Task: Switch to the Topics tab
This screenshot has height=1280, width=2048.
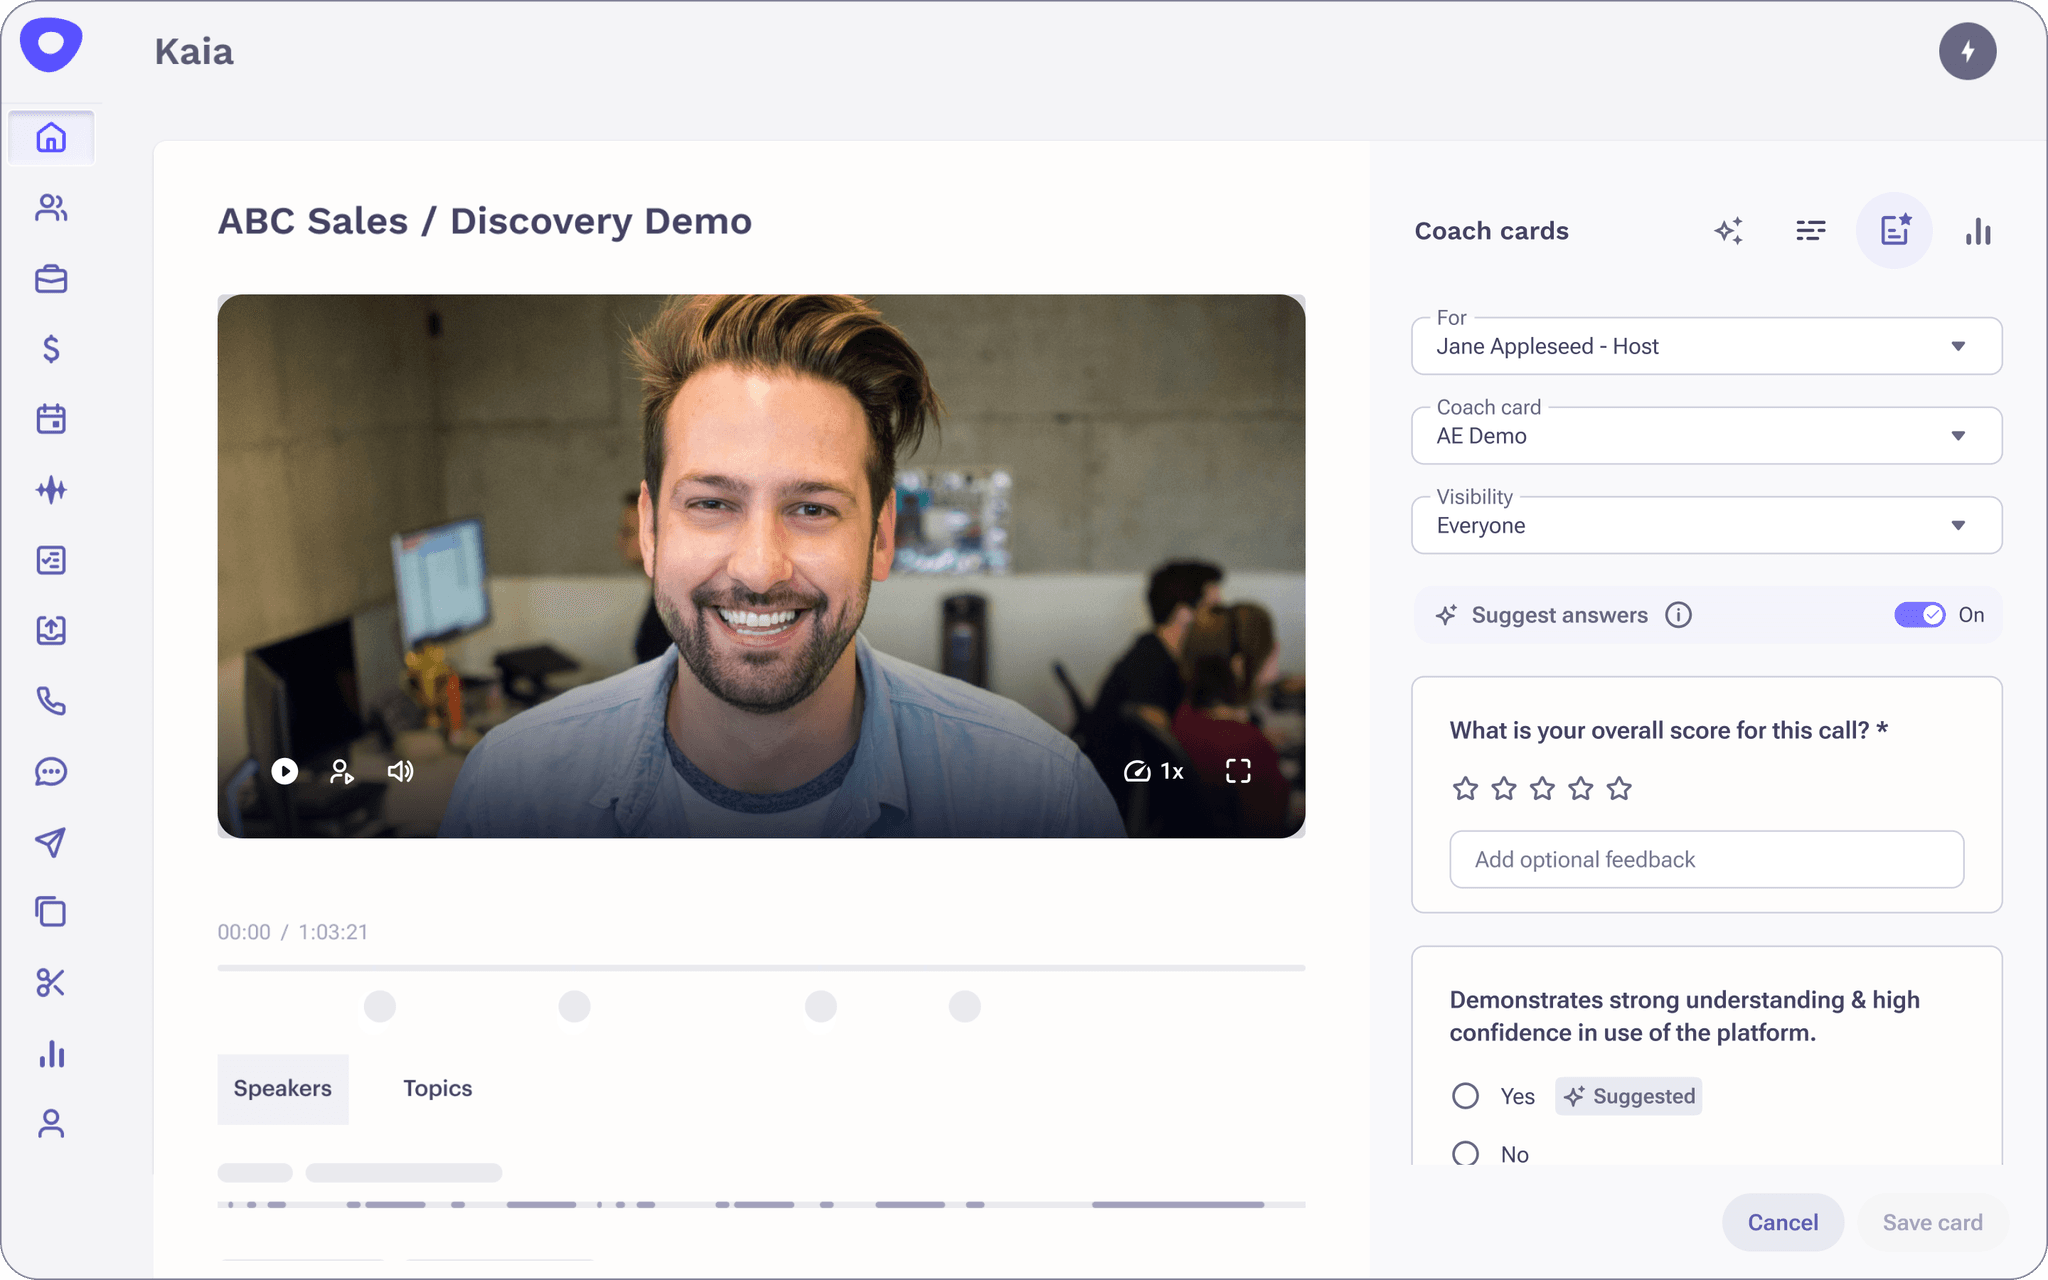Action: 437,1088
